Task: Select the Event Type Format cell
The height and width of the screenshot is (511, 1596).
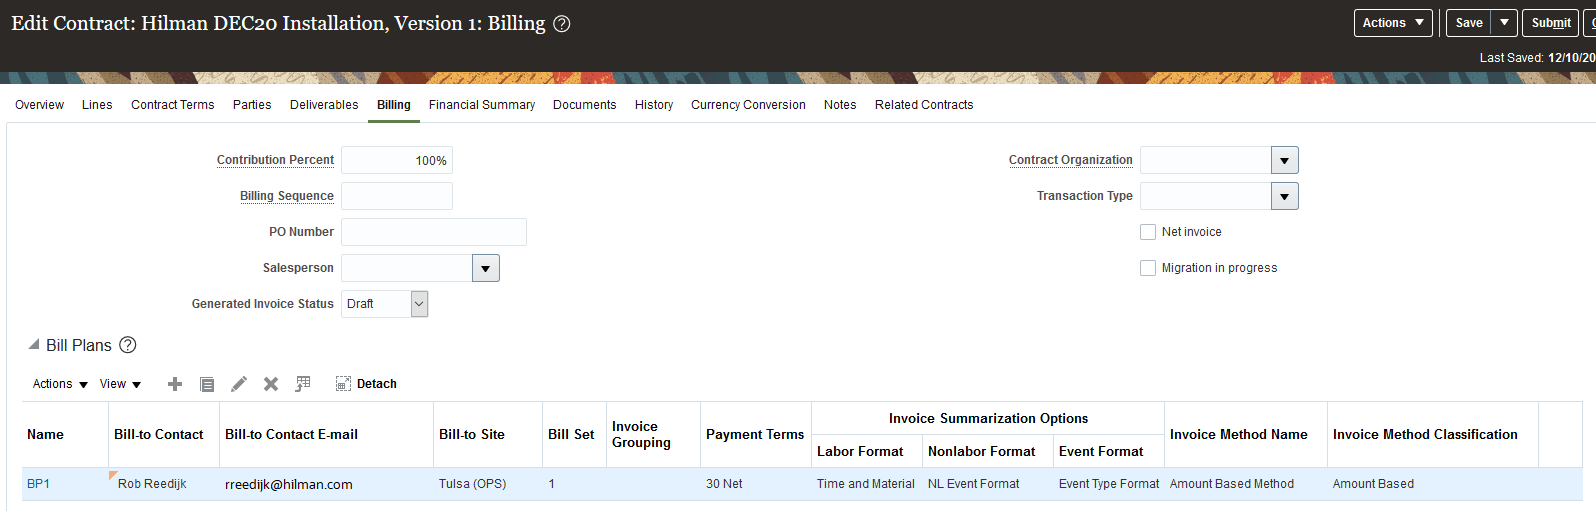Action: 1109,484
